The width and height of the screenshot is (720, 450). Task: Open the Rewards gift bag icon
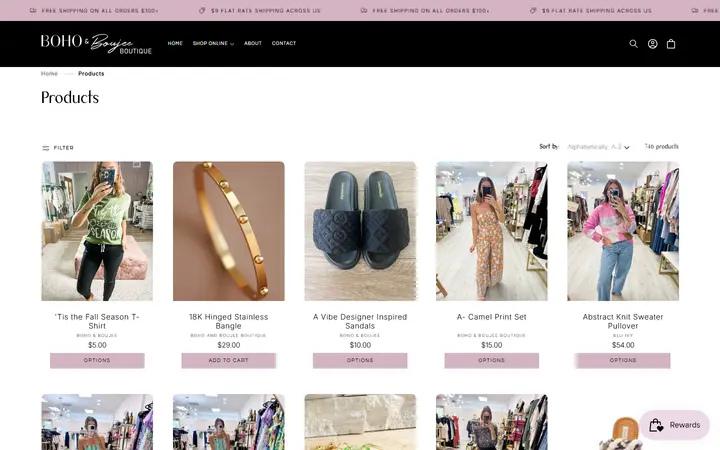coord(656,425)
